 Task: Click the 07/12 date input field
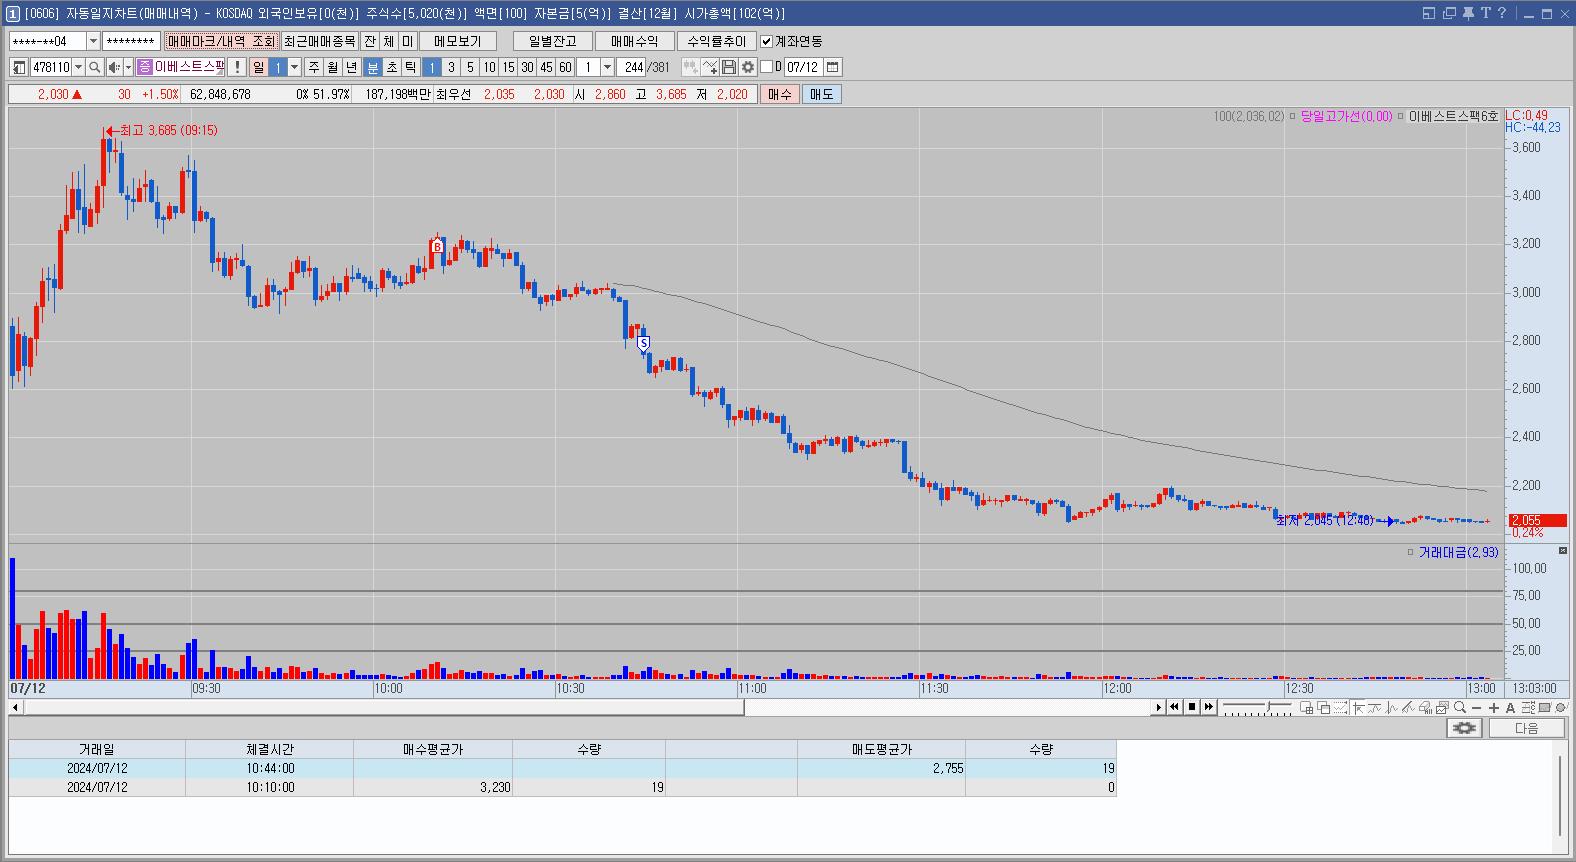(804, 67)
